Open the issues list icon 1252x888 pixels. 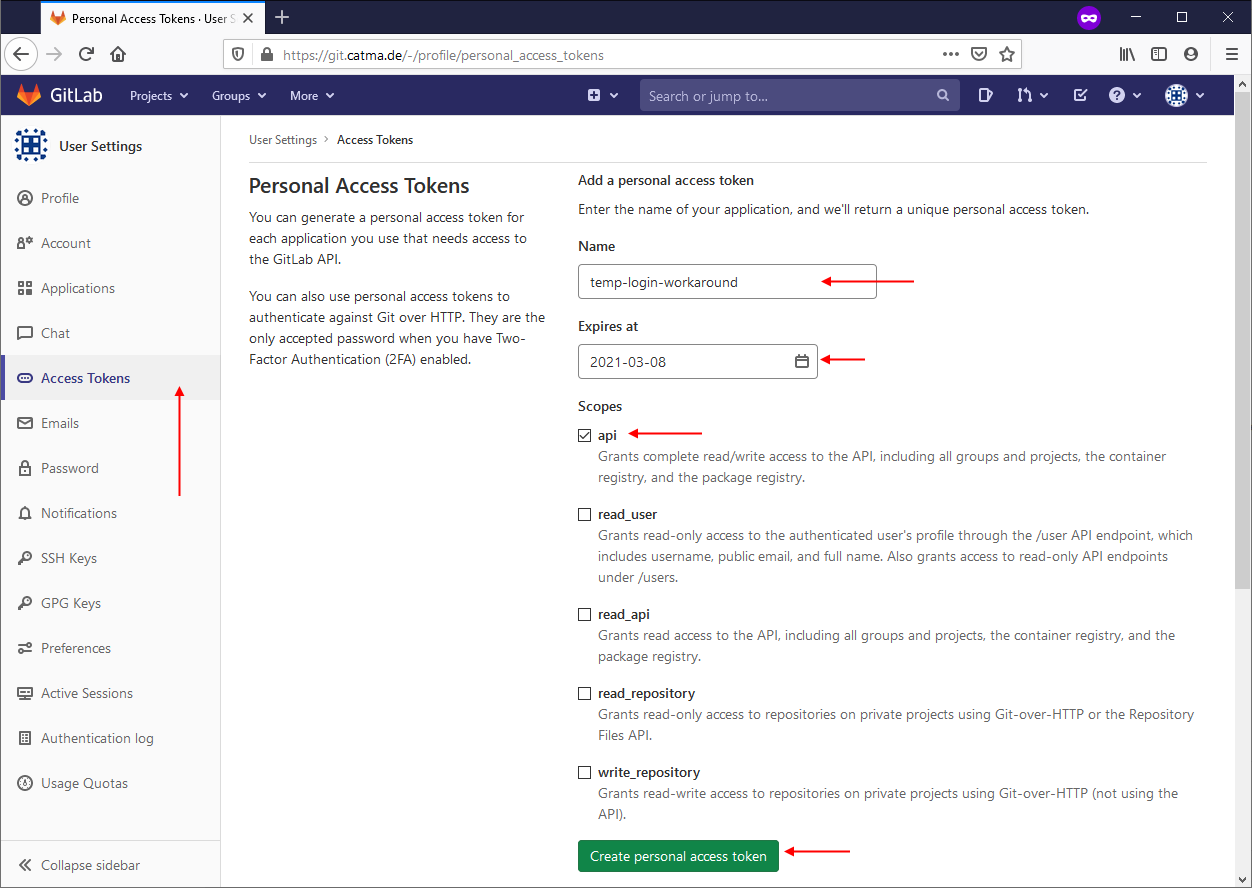coord(985,95)
